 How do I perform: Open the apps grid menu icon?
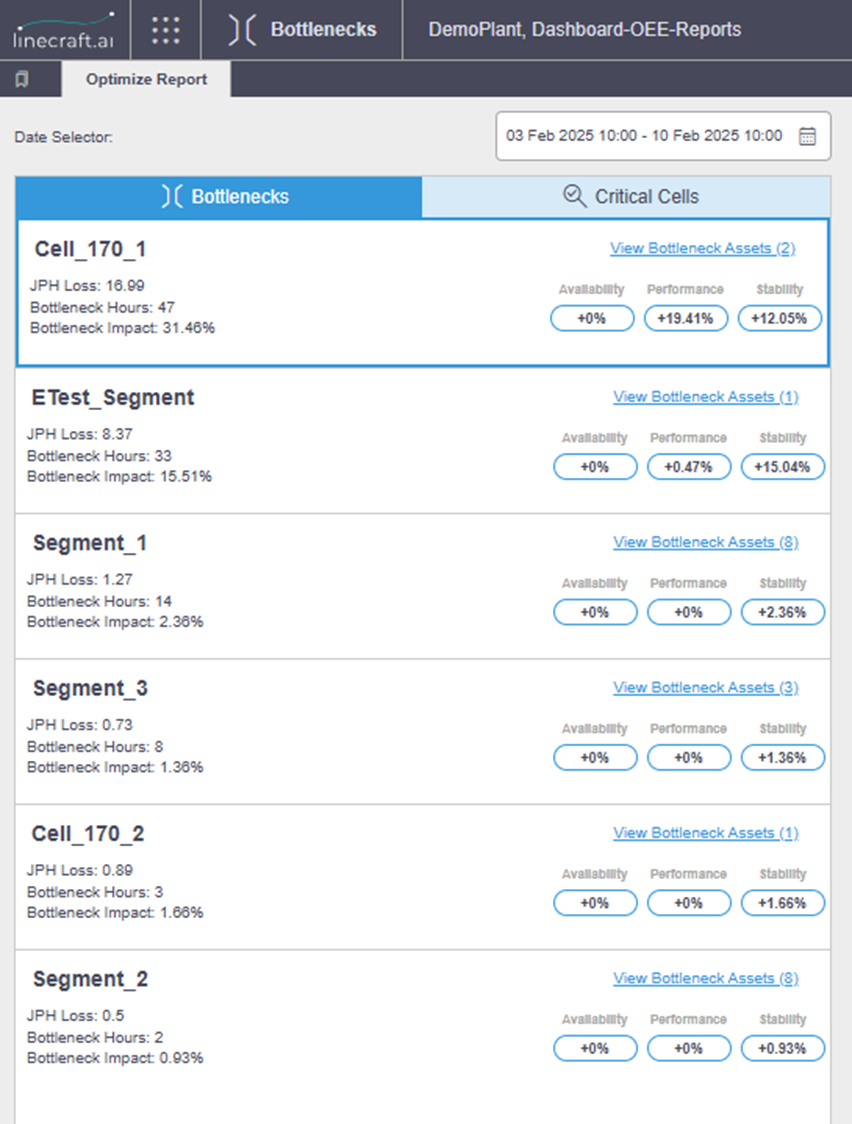click(166, 30)
